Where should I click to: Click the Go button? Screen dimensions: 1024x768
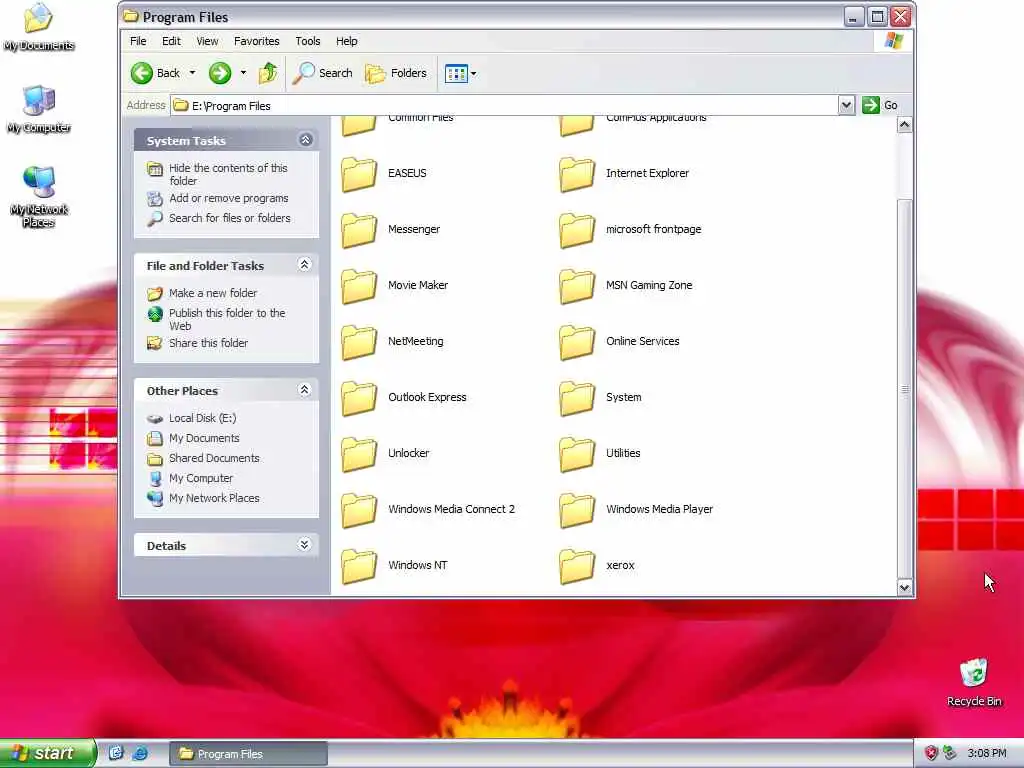point(880,105)
